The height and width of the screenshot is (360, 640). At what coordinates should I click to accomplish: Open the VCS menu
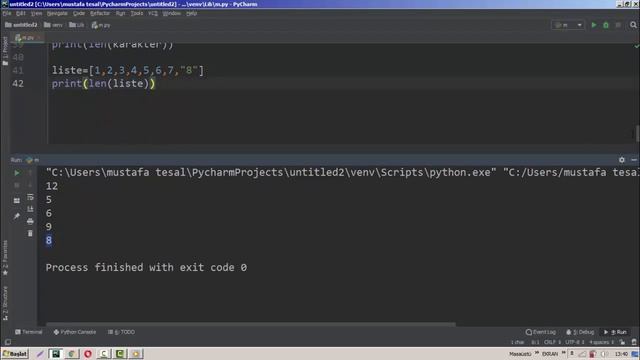153,13
